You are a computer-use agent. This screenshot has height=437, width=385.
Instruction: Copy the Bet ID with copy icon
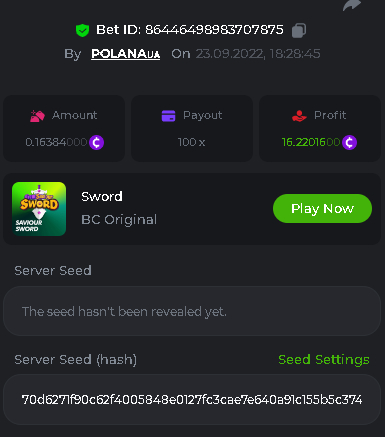click(299, 30)
